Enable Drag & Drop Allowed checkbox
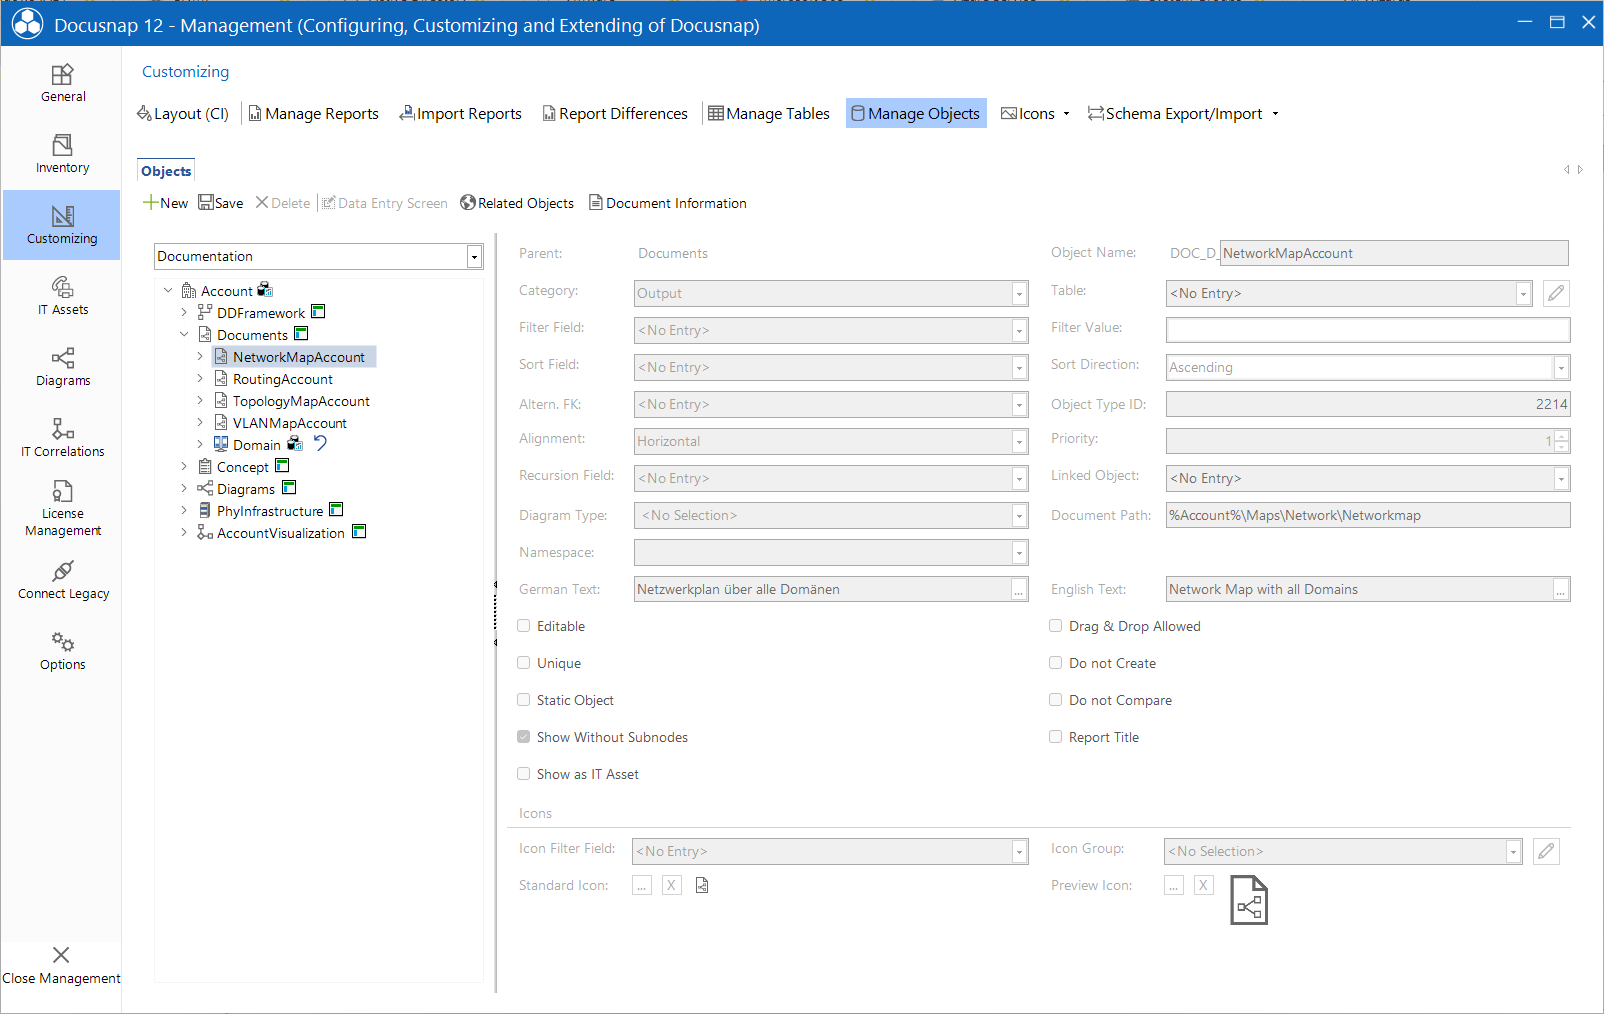The height and width of the screenshot is (1014, 1604). [x=1055, y=626]
